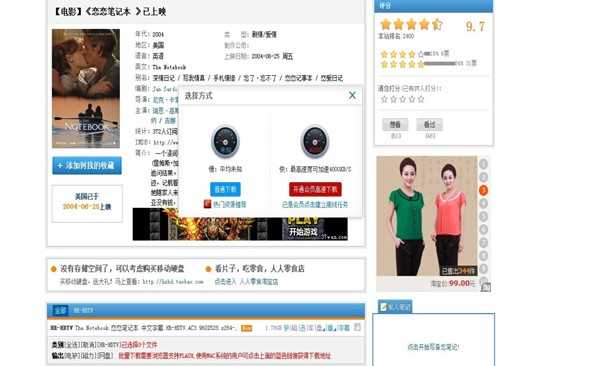This screenshot has height=366, width=596.
Task: Choose 电驴 in the 输出 row
Action: coord(72,356)
